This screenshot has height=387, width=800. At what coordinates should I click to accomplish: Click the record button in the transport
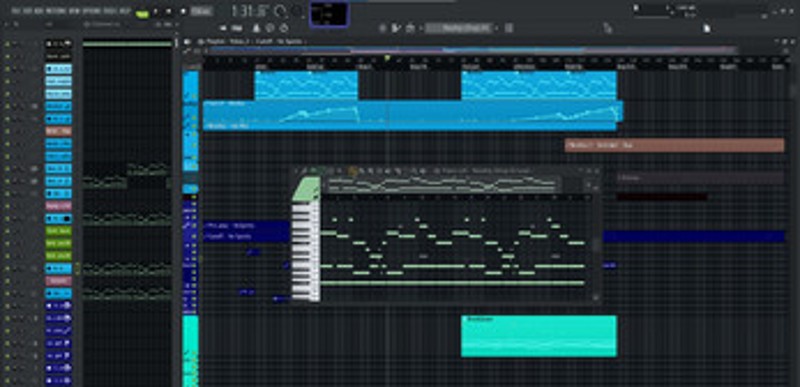(183, 11)
